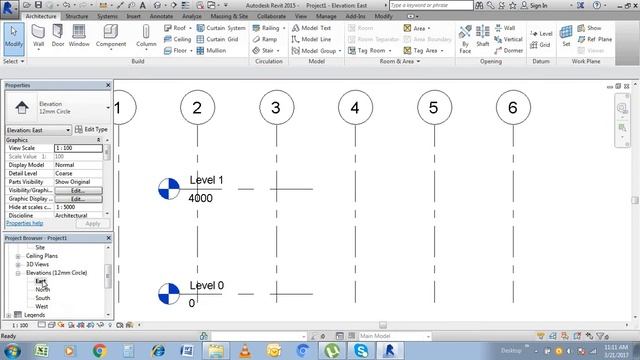Select the Ramp tool

coord(264,39)
